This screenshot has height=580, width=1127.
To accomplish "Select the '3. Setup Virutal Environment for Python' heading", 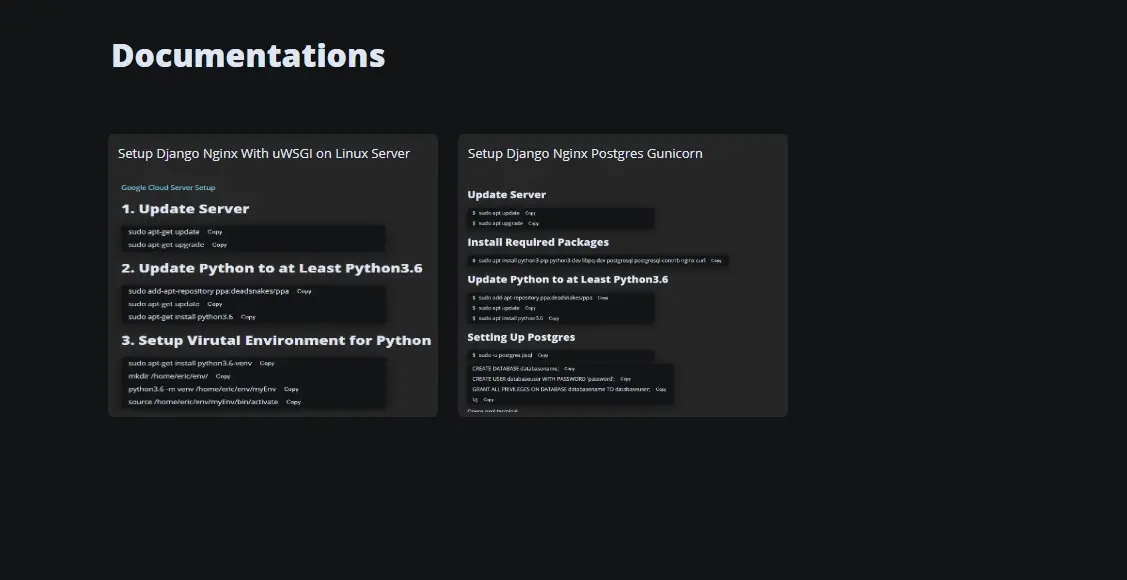I will click(276, 340).
